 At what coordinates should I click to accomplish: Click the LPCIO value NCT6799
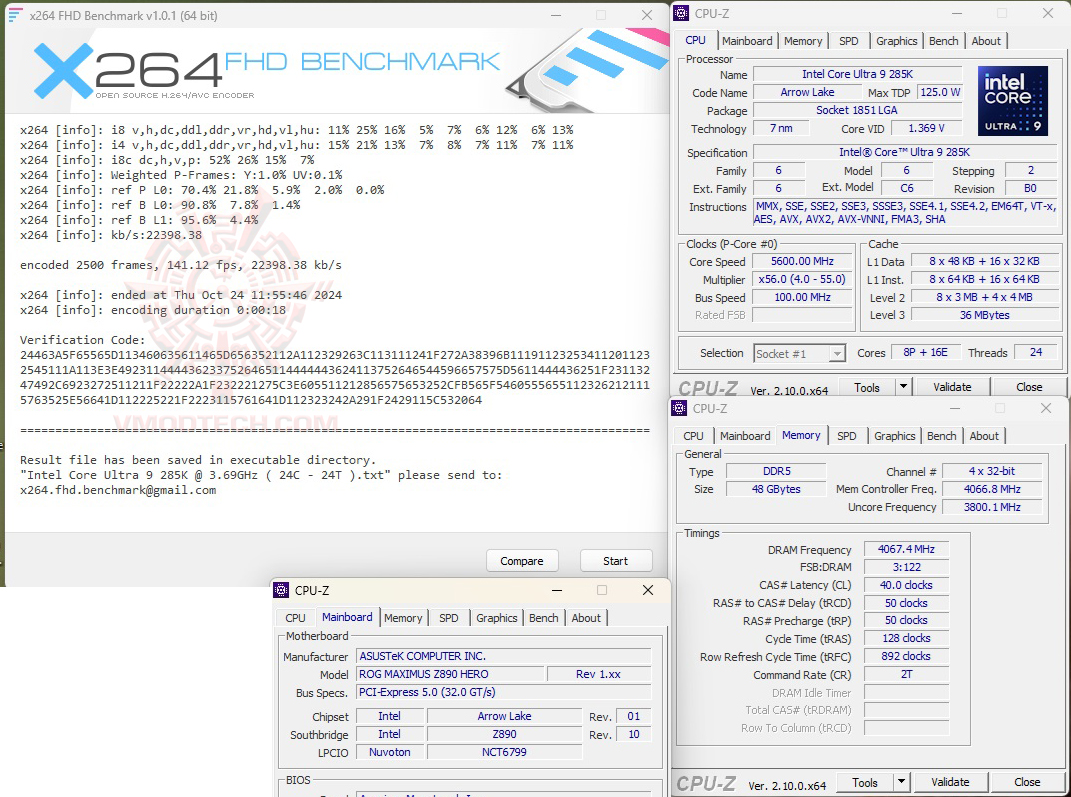pos(504,752)
